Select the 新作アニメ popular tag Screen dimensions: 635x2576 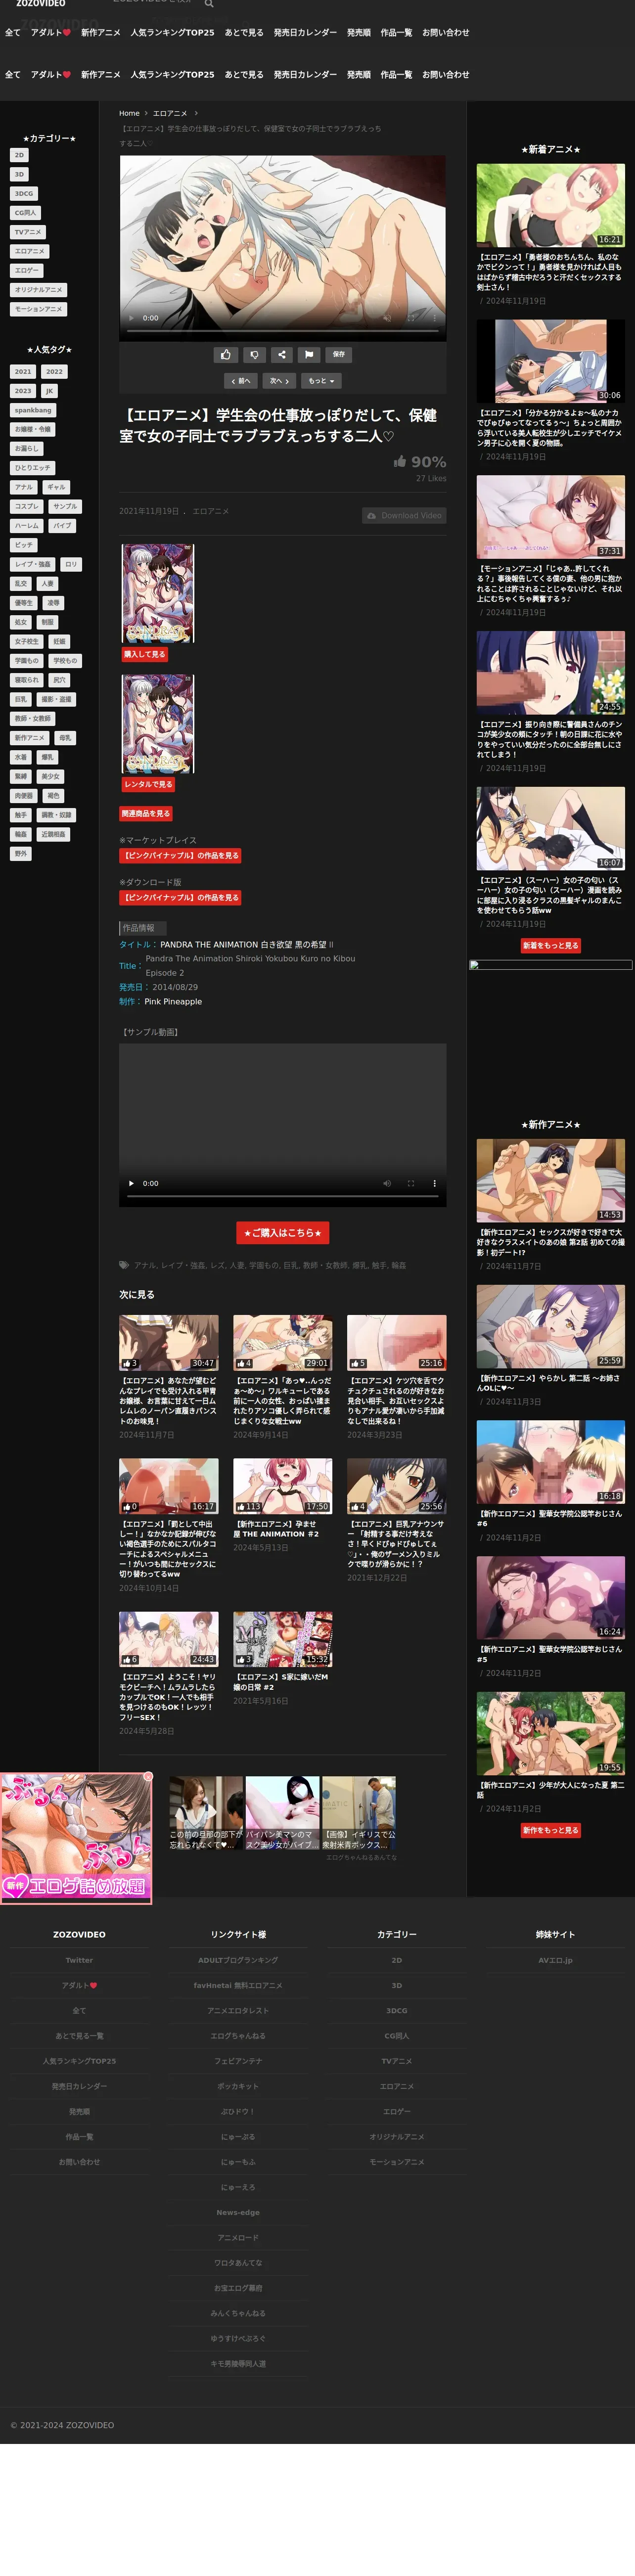click(29, 738)
